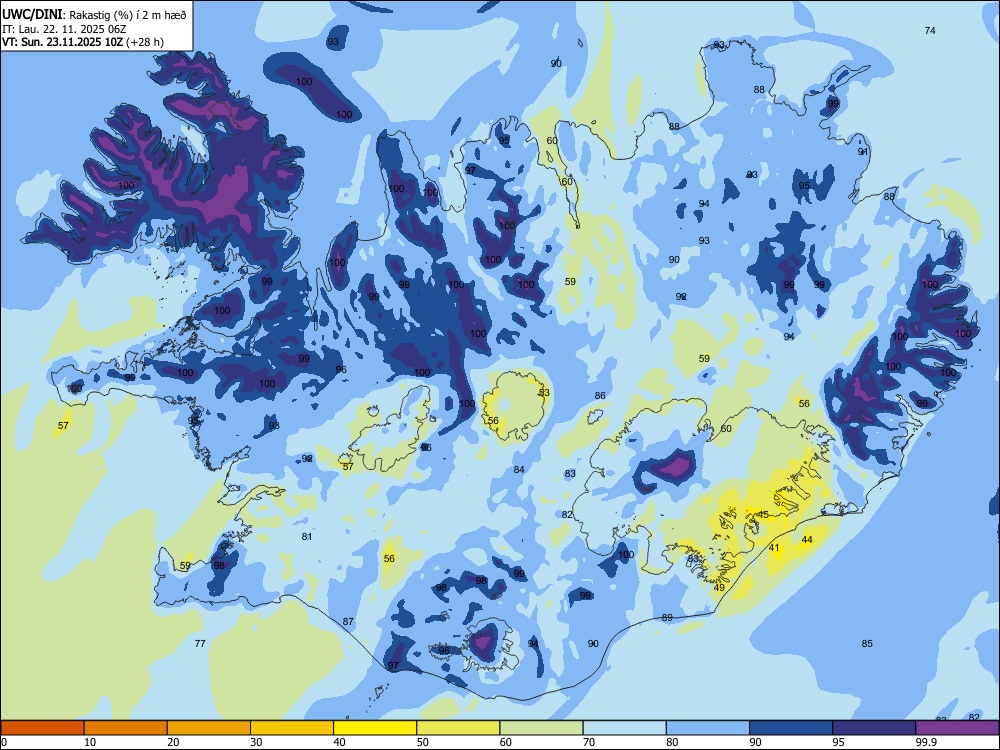Screen dimensions: 1000x750
Task: Click the '87' humidity value on the map
Action: pyautogui.click(x=348, y=621)
